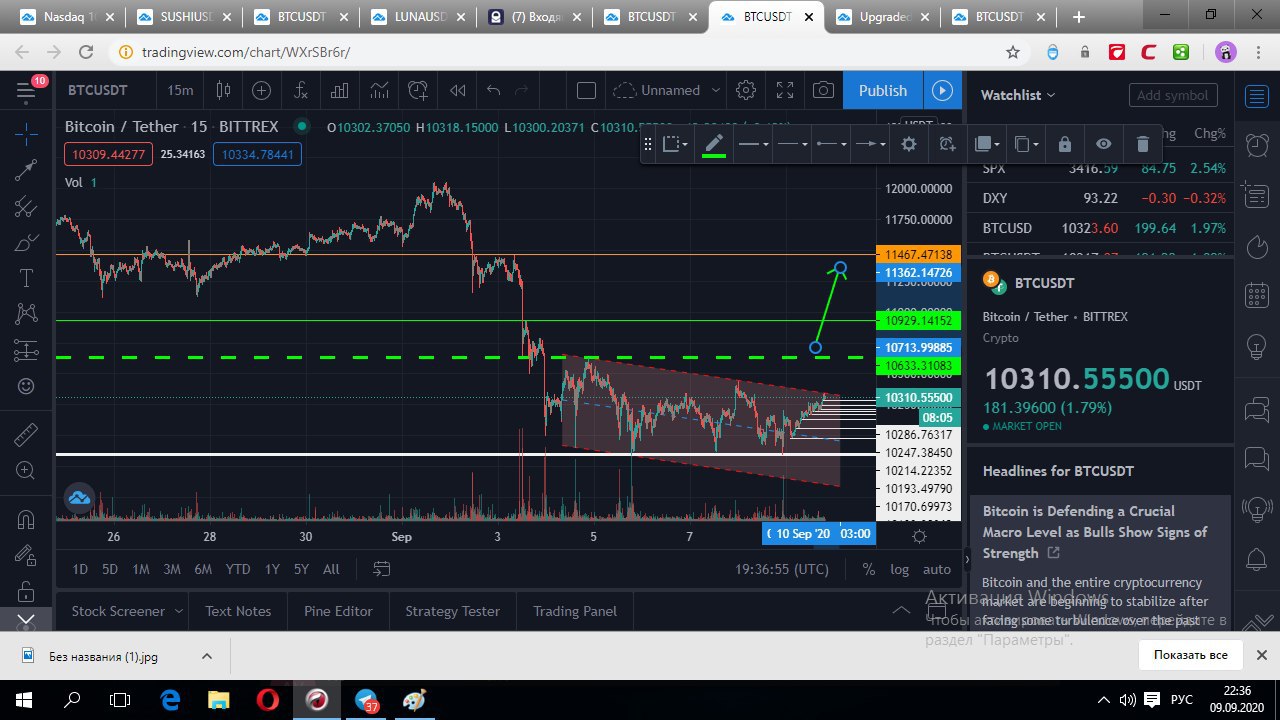The image size is (1280, 720).
Task: Take a chart snapshot with camera icon
Action: 823,91
